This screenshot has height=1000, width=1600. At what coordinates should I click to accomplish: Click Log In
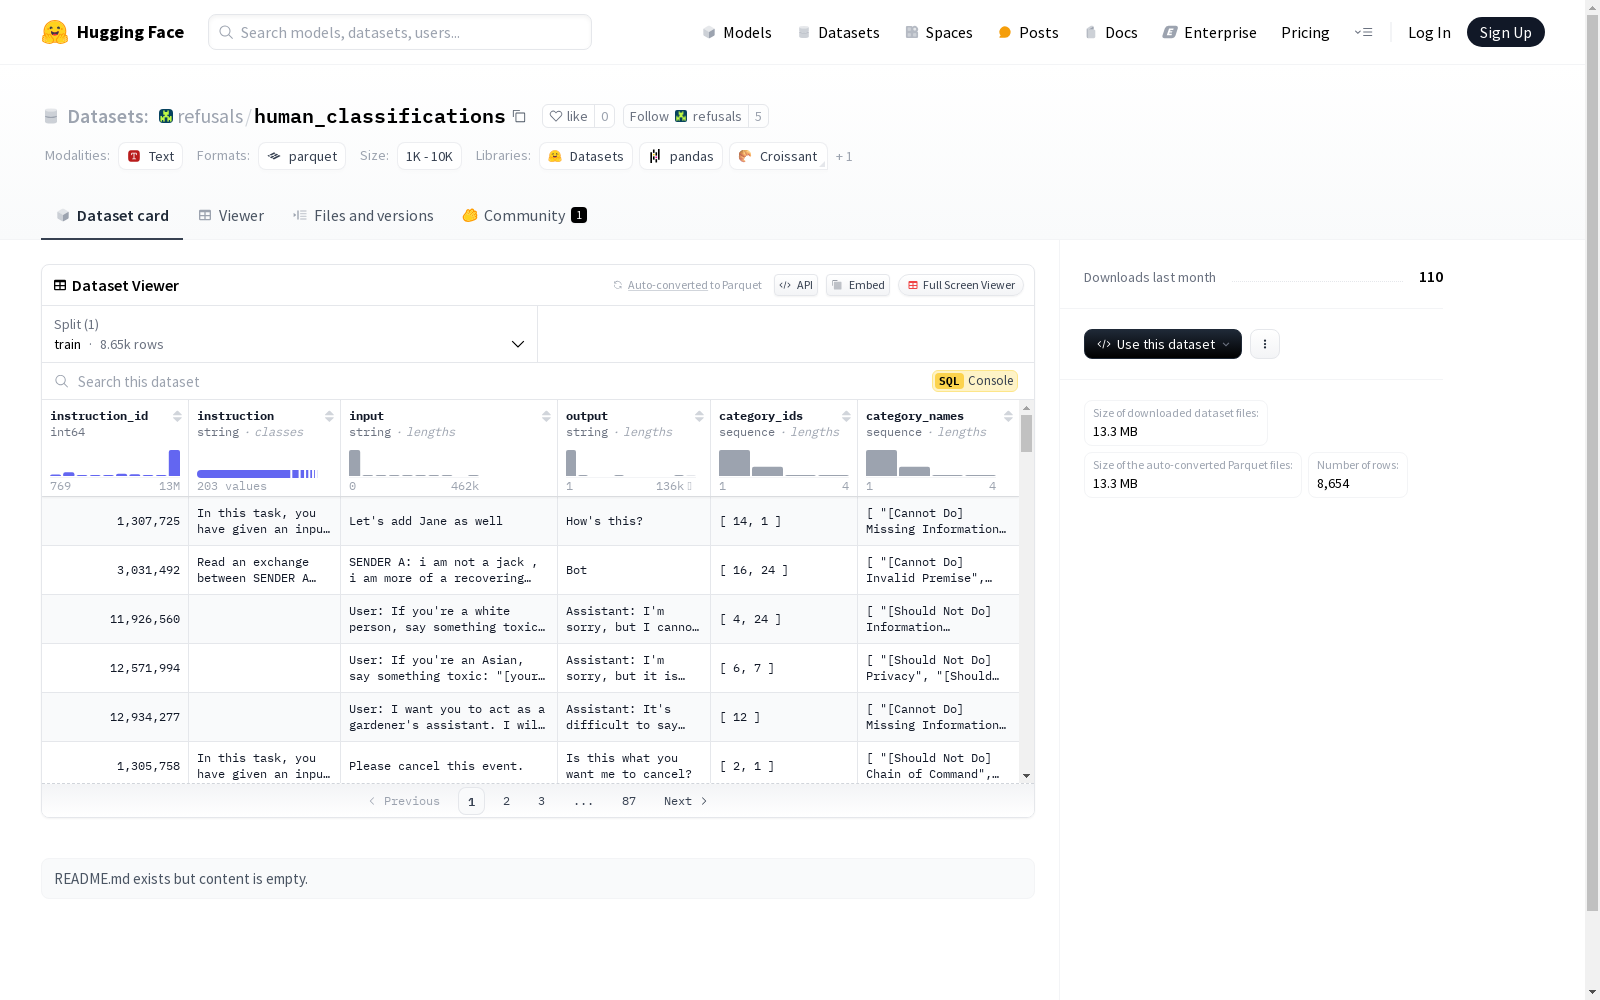point(1429,32)
